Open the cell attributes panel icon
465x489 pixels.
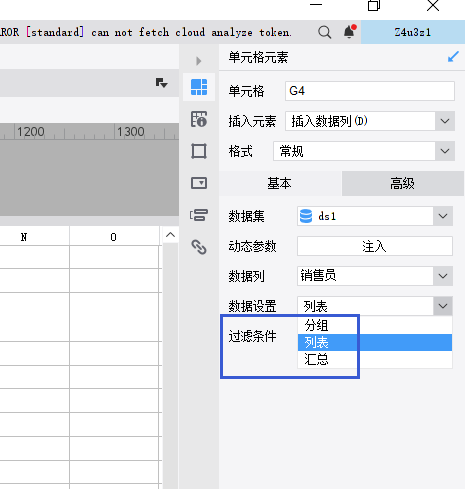point(199,119)
